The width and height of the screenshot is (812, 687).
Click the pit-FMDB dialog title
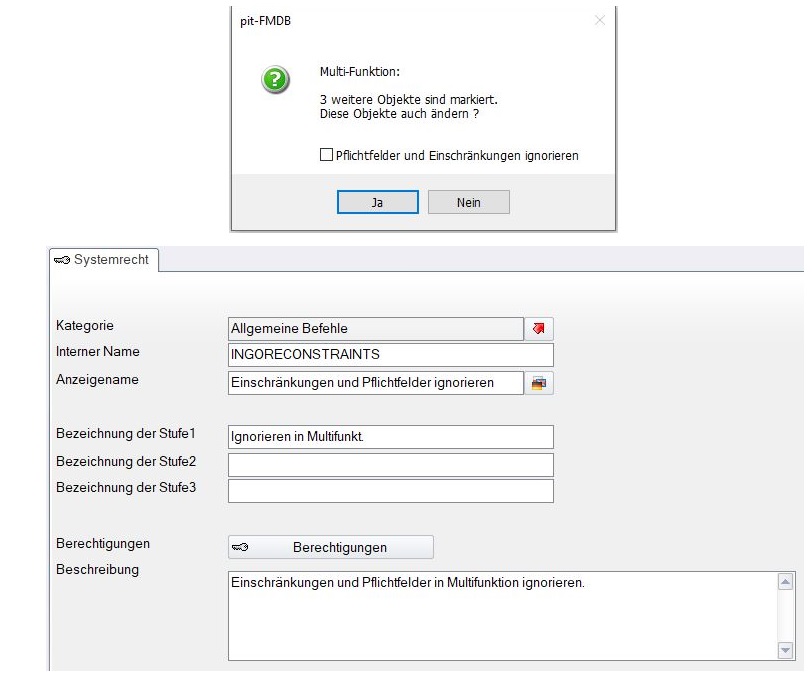tap(265, 21)
